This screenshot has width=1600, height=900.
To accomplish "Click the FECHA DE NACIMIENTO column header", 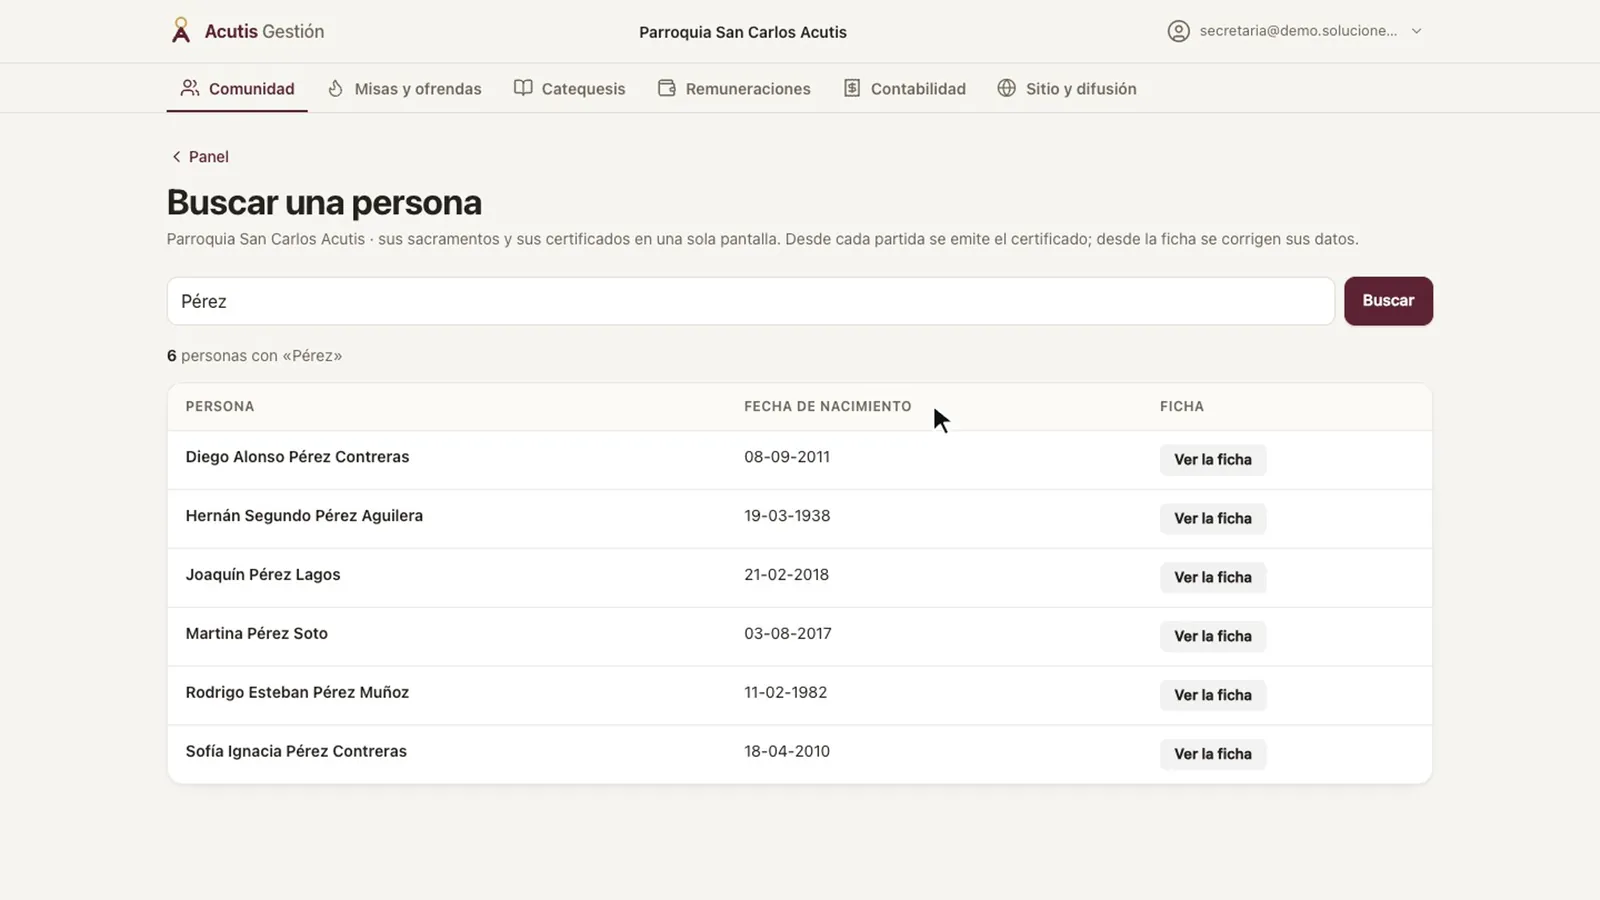I will click(828, 407).
